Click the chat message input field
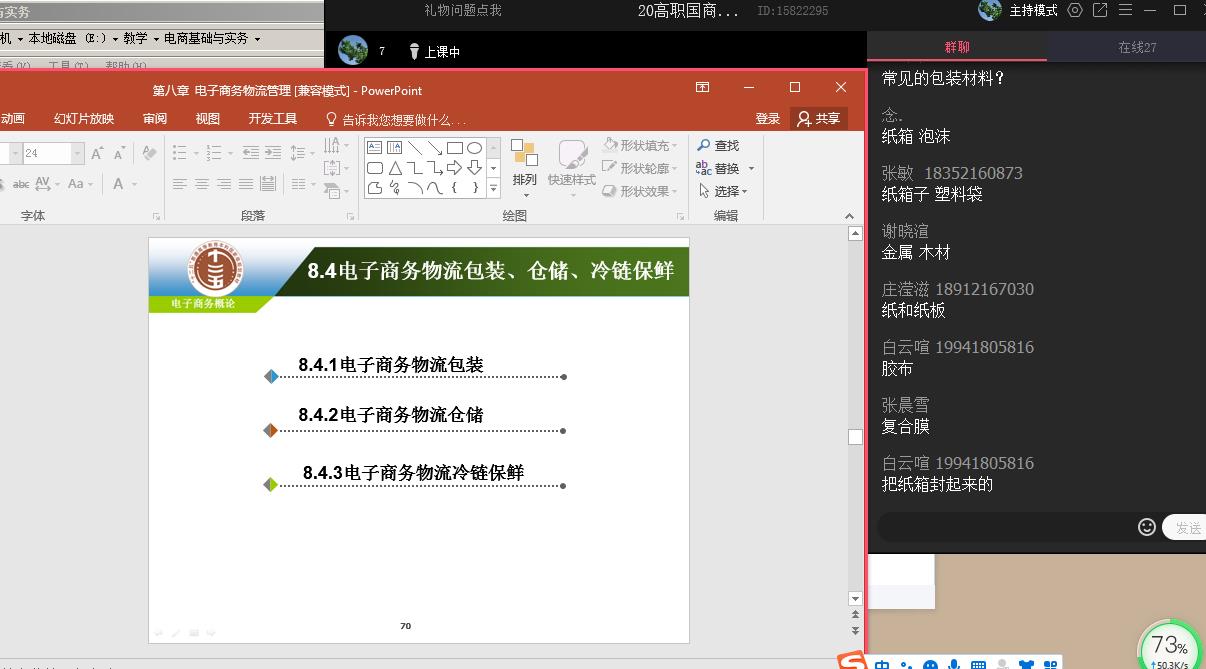Viewport: 1206px width, 669px height. tap(1005, 527)
